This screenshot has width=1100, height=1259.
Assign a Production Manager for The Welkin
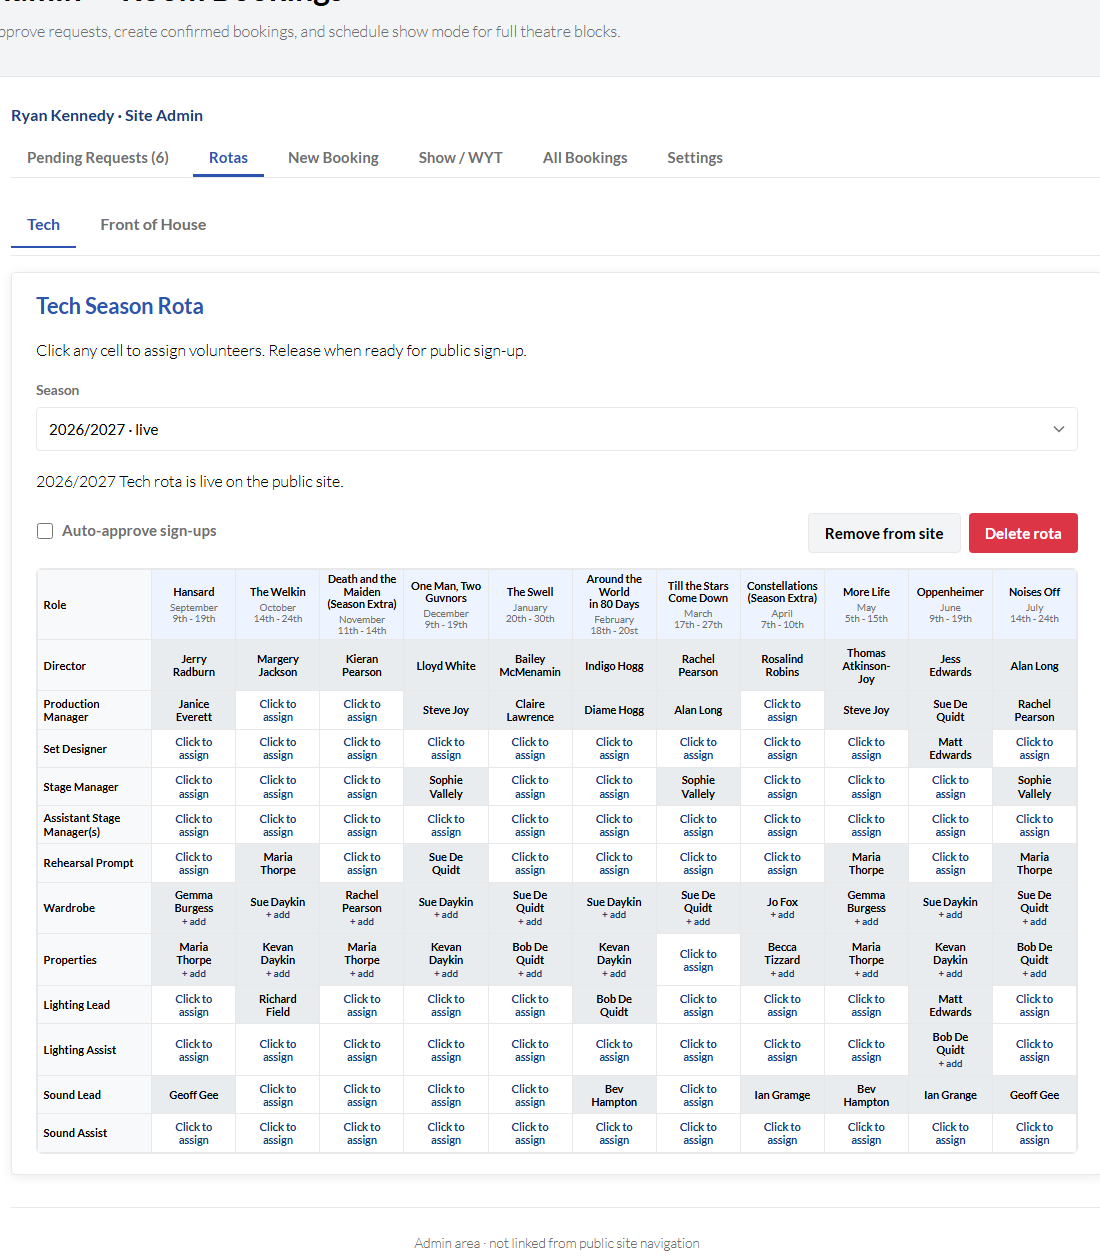tap(278, 711)
